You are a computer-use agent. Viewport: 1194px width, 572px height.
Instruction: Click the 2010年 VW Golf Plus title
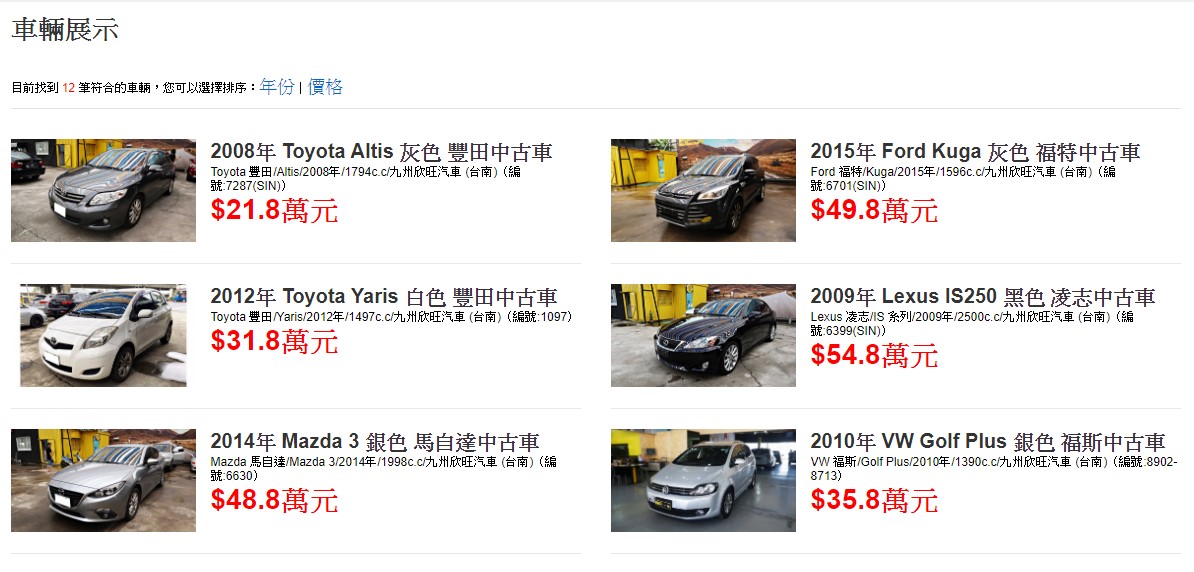click(x=988, y=442)
